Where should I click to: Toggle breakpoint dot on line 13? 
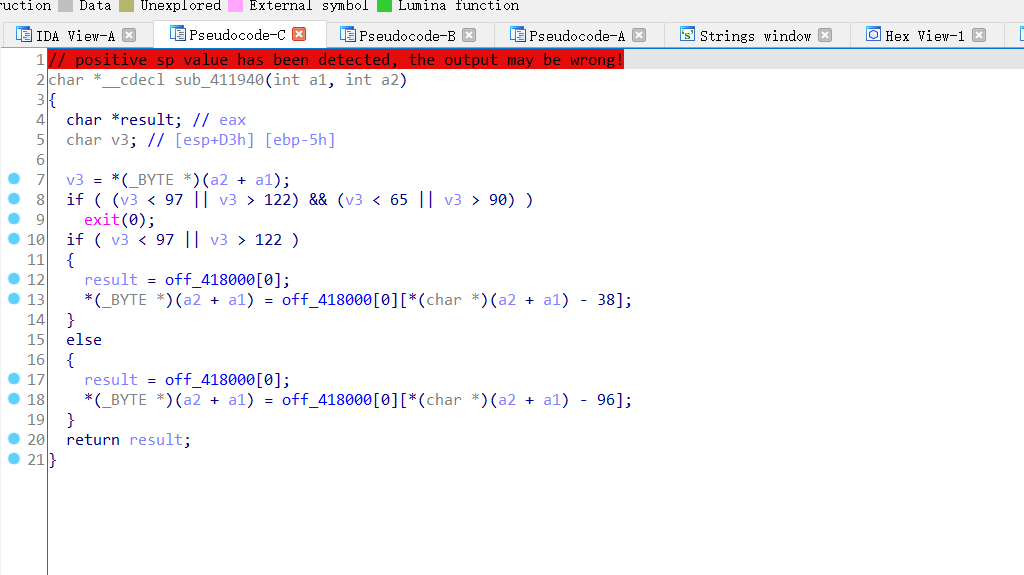(x=14, y=299)
